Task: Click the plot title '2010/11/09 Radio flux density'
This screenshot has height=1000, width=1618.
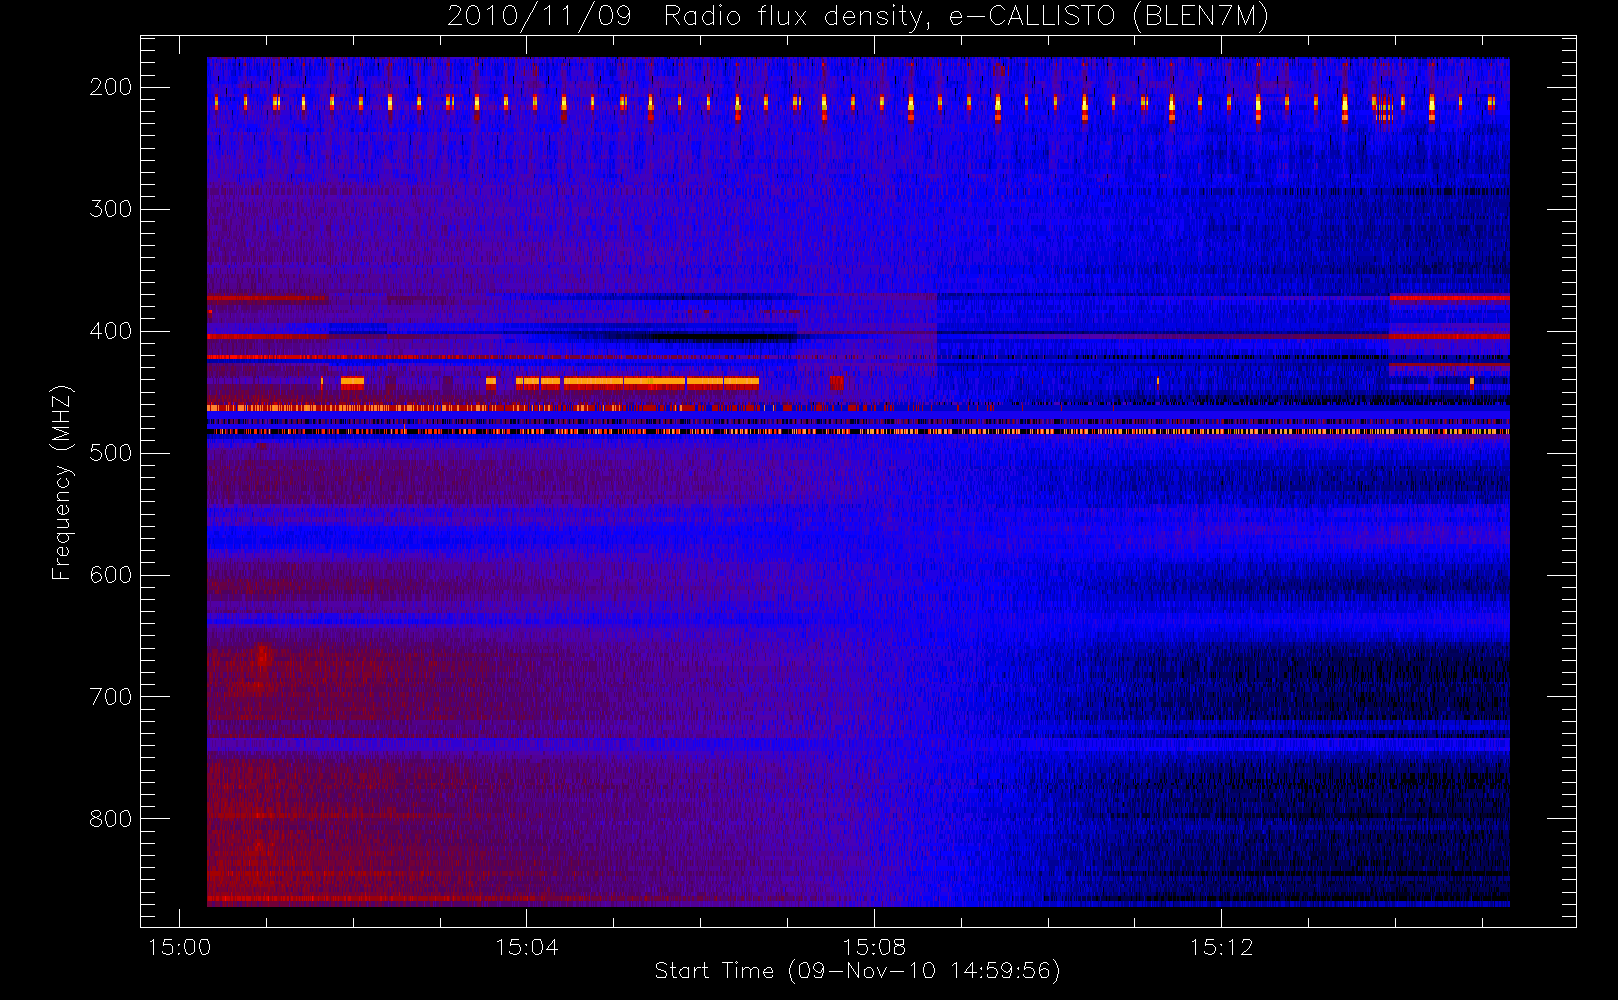Action: click(858, 17)
